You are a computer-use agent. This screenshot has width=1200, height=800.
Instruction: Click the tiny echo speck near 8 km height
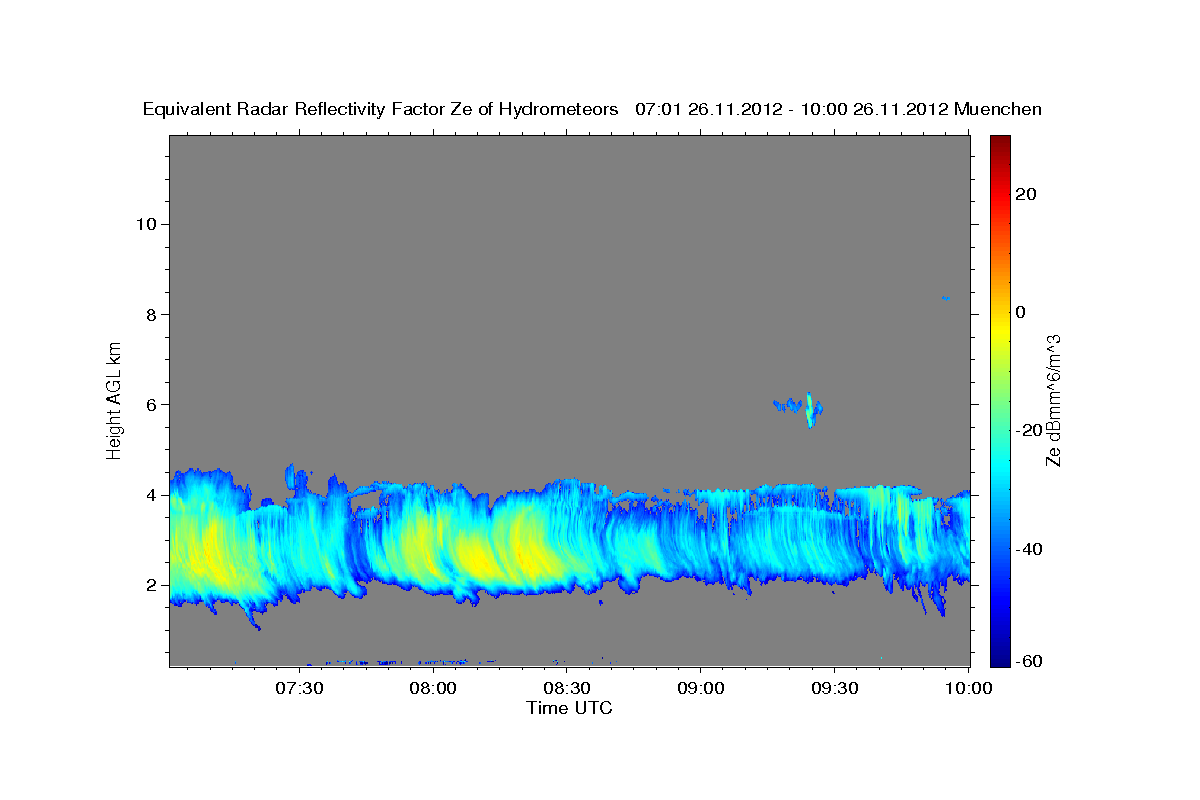[x=945, y=298]
